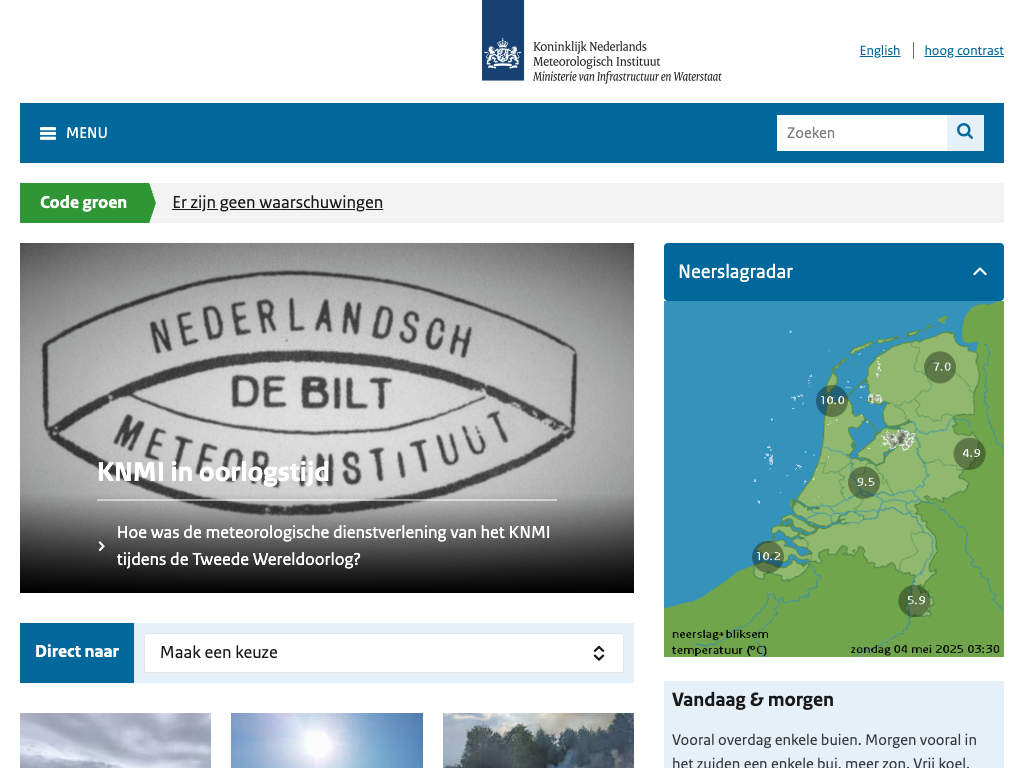Click the Code groen warning badge
Image resolution: width=1024 pixels, height=768 pixels.
click(x=84, y=203)
